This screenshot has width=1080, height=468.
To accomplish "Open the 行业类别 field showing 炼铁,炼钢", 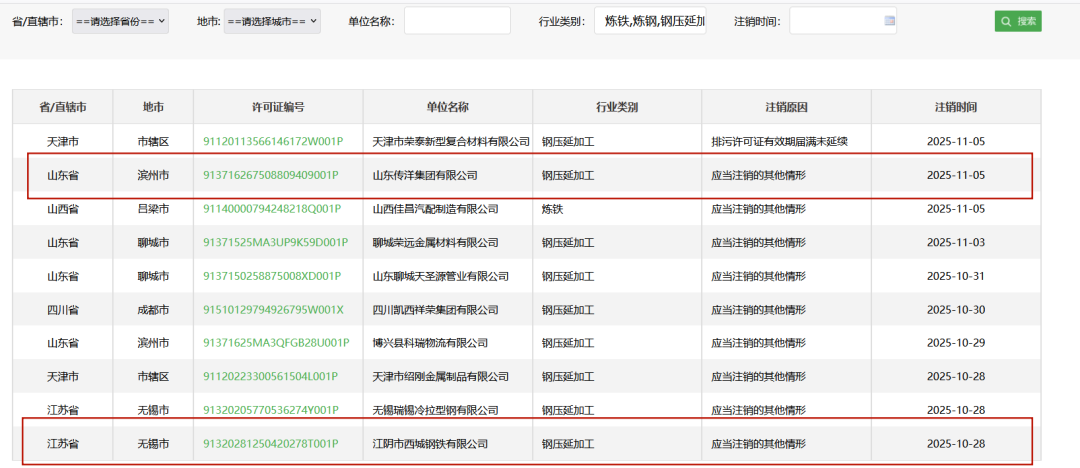I will pos(651,21).
